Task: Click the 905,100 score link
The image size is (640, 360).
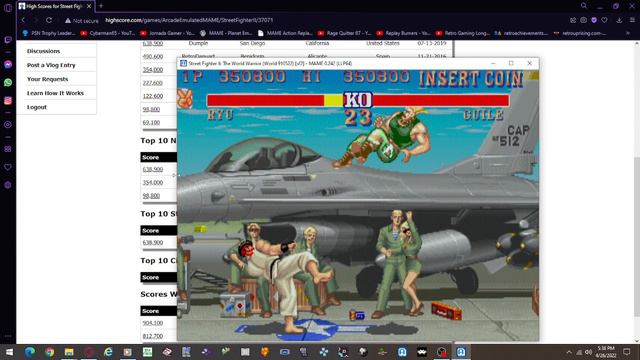Action: (x=153, y=323)
